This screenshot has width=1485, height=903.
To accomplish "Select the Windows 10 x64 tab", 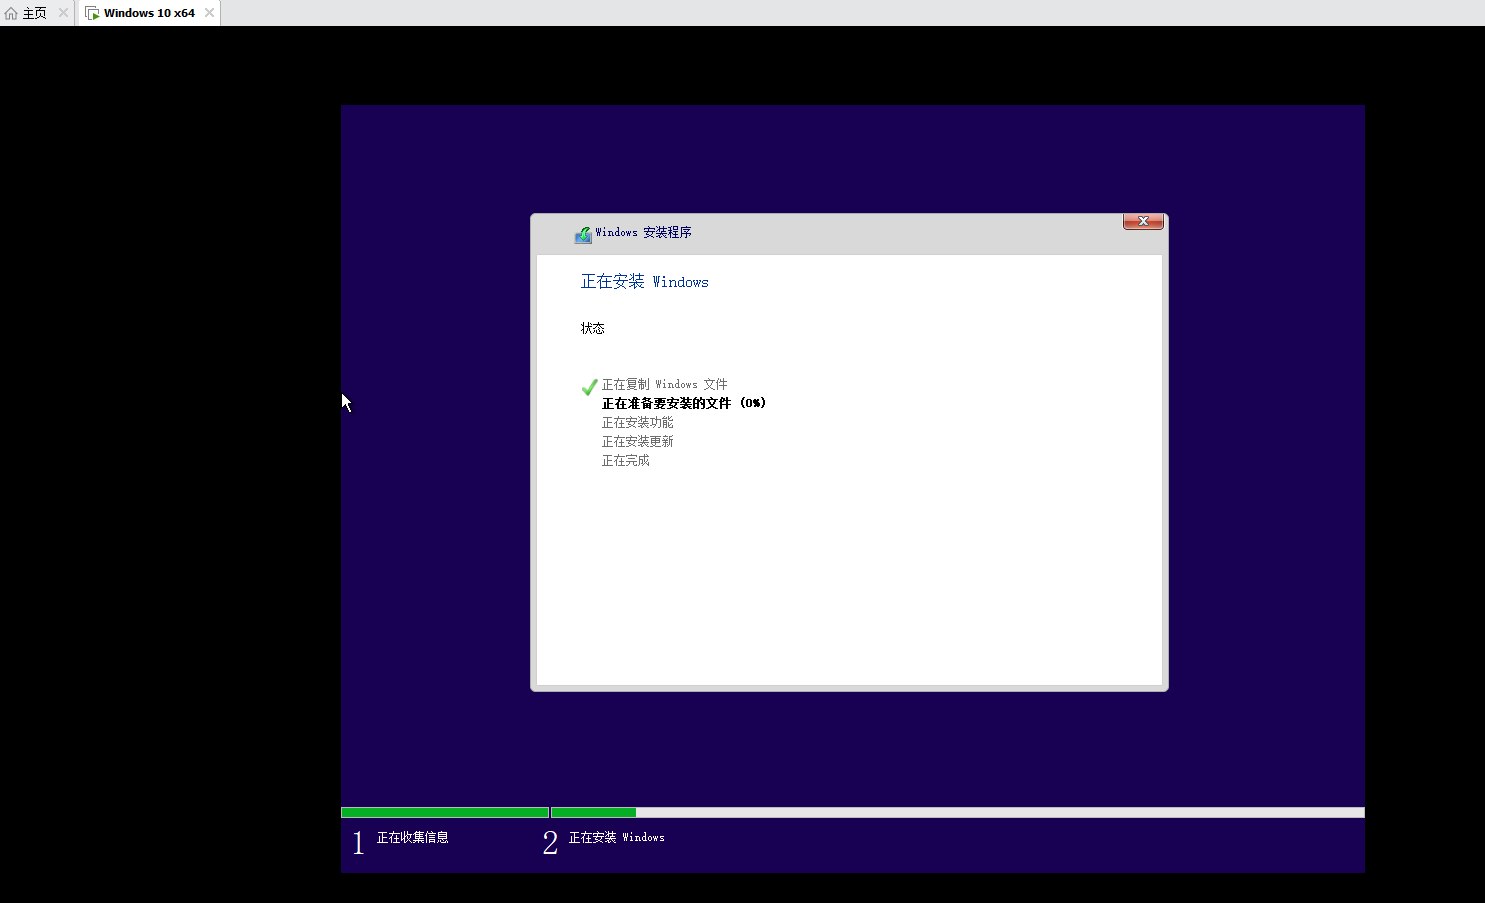I will coord(149,13).
